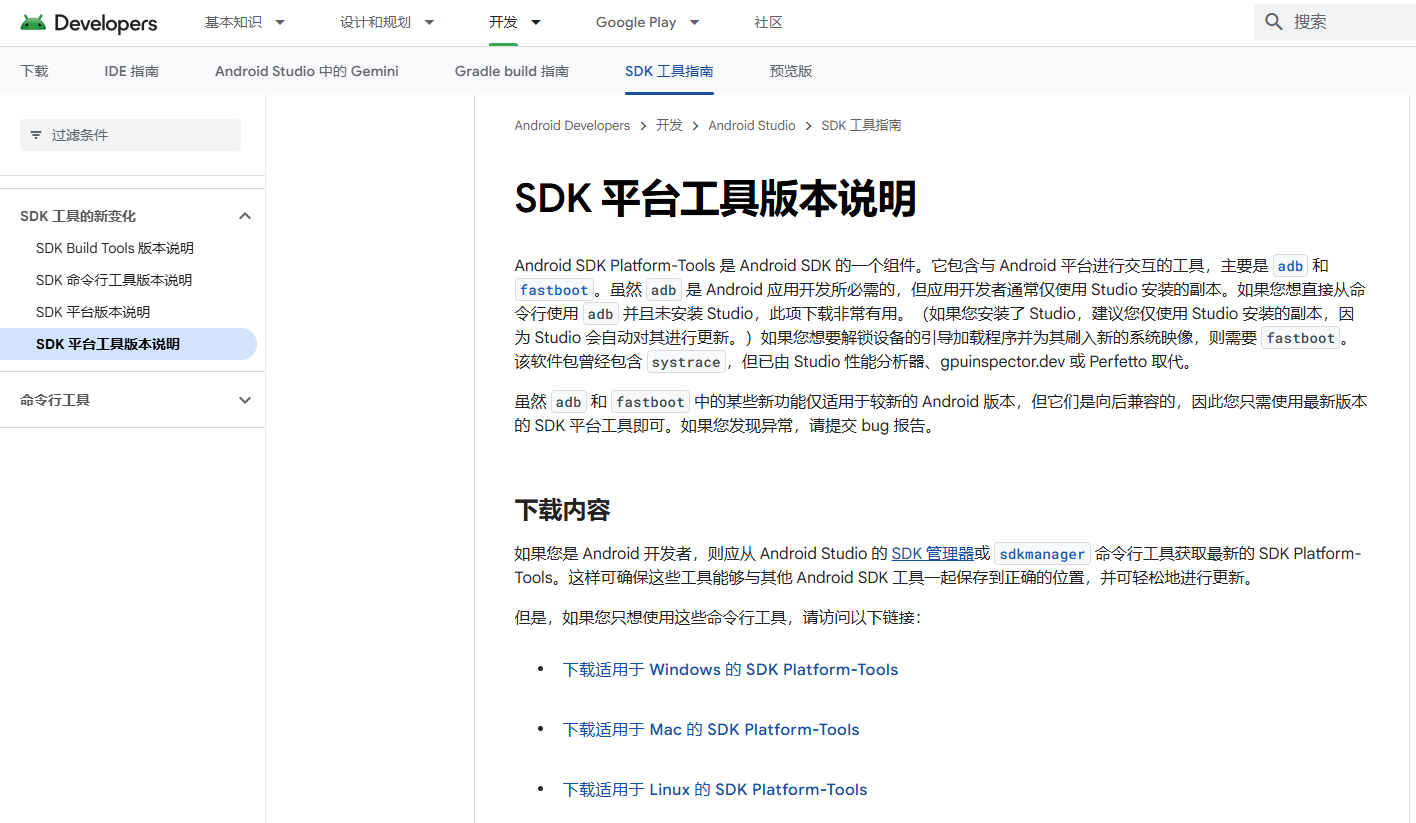Expand the 命令行工具 sidebar section
1416x823 pixels.
pos(245,400)
